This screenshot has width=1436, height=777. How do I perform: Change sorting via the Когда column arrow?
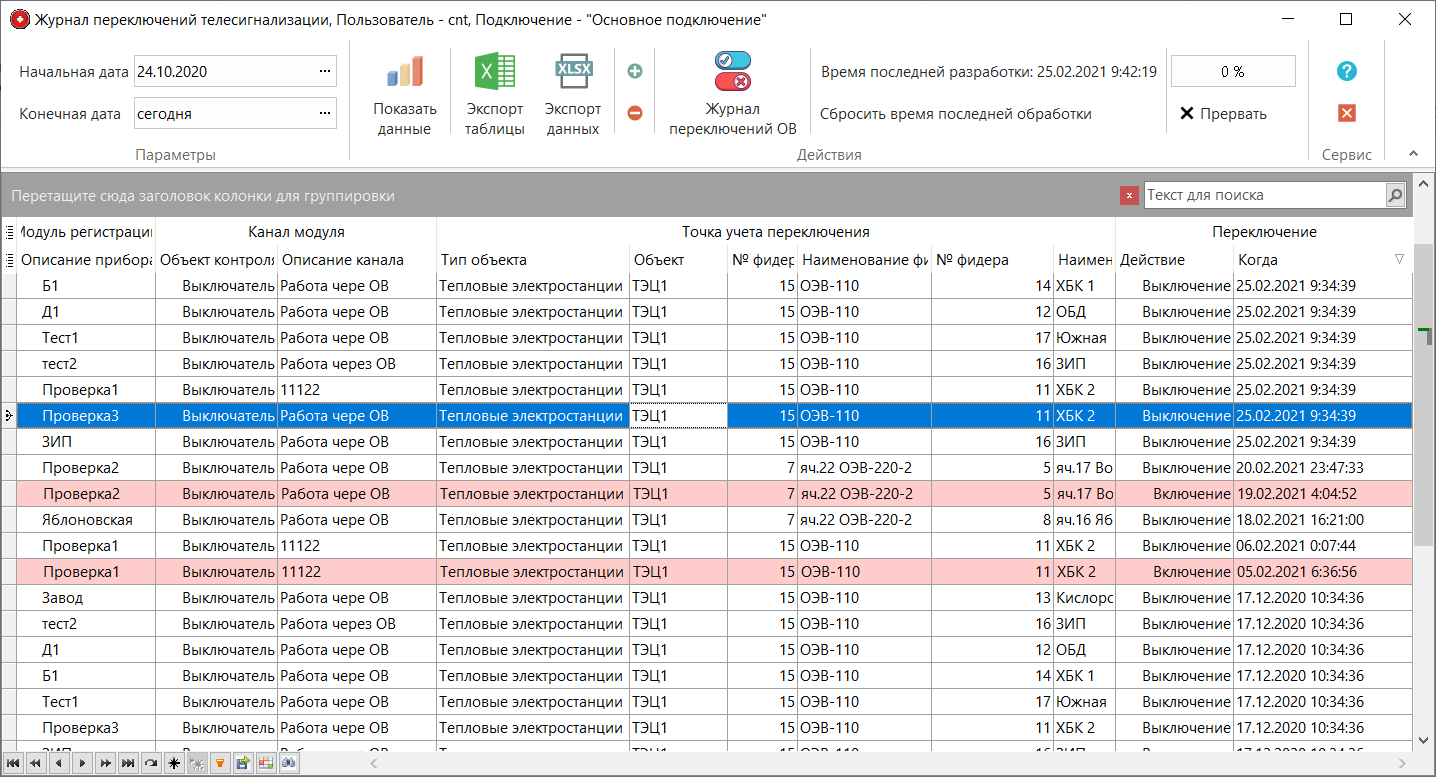pyautogui.click(x=1399, y=259)
